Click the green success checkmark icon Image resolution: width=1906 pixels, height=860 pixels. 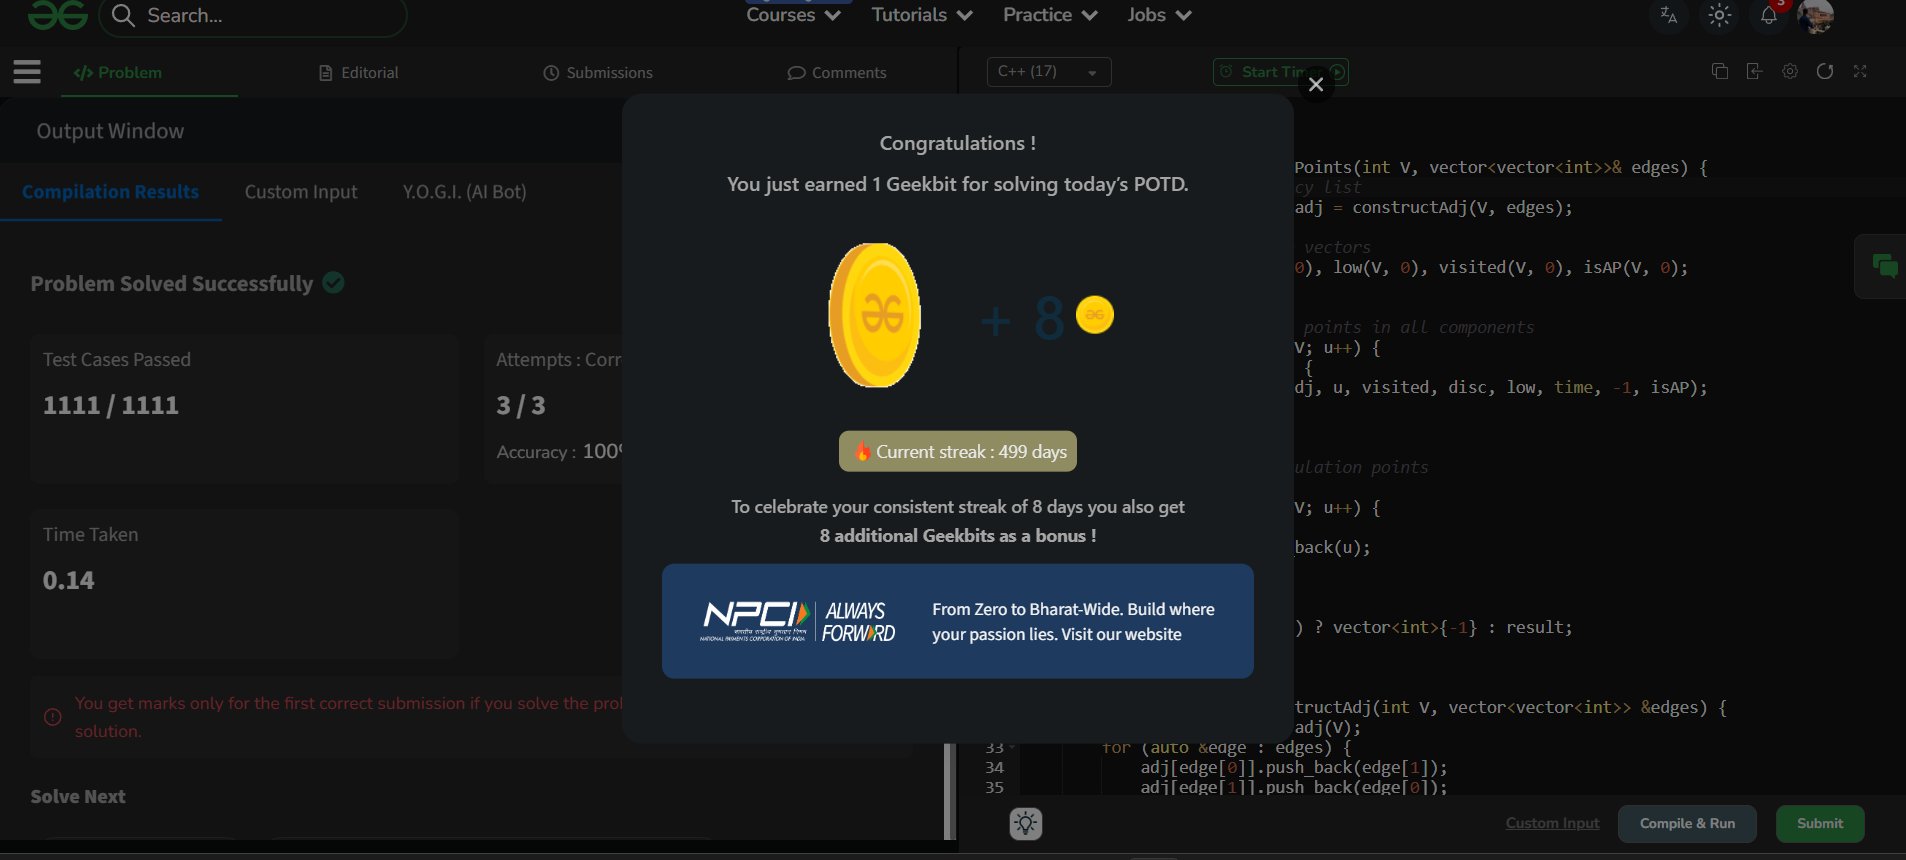[334, 283]
